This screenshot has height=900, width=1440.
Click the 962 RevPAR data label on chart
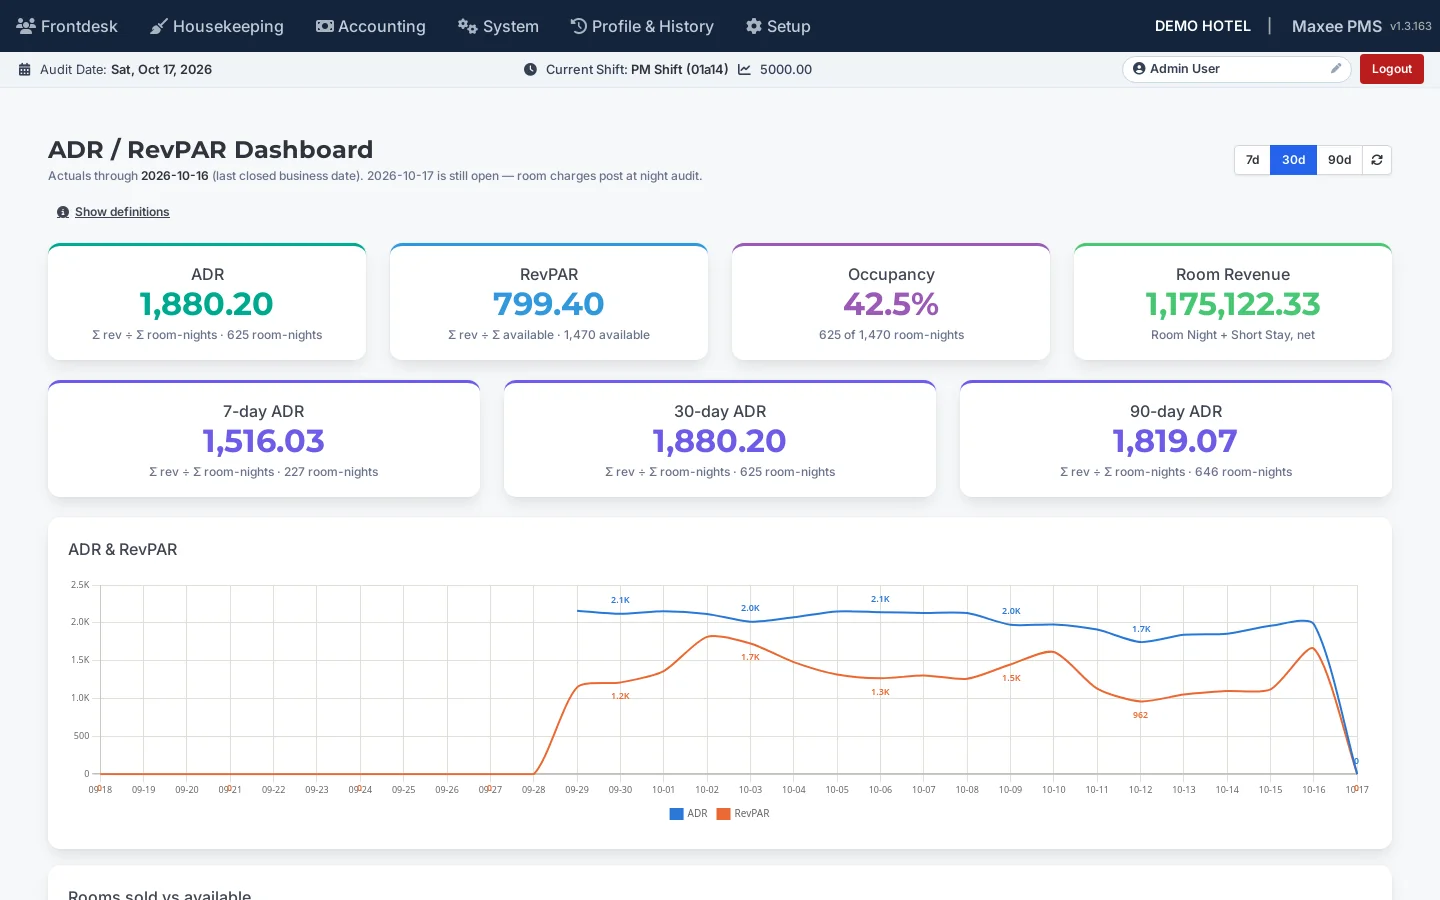[1141, 715]
